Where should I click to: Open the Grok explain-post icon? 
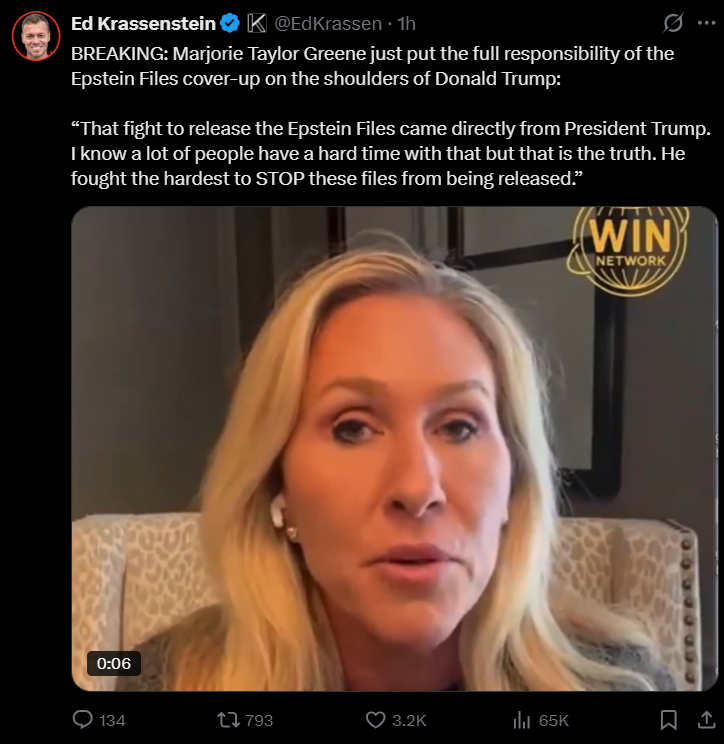673,23
